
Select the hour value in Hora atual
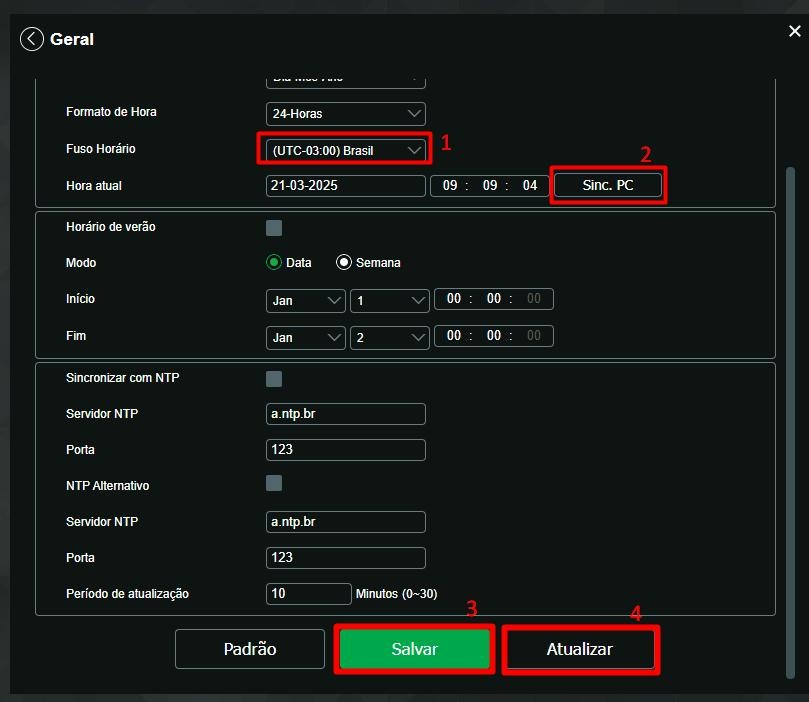(450, 186)
